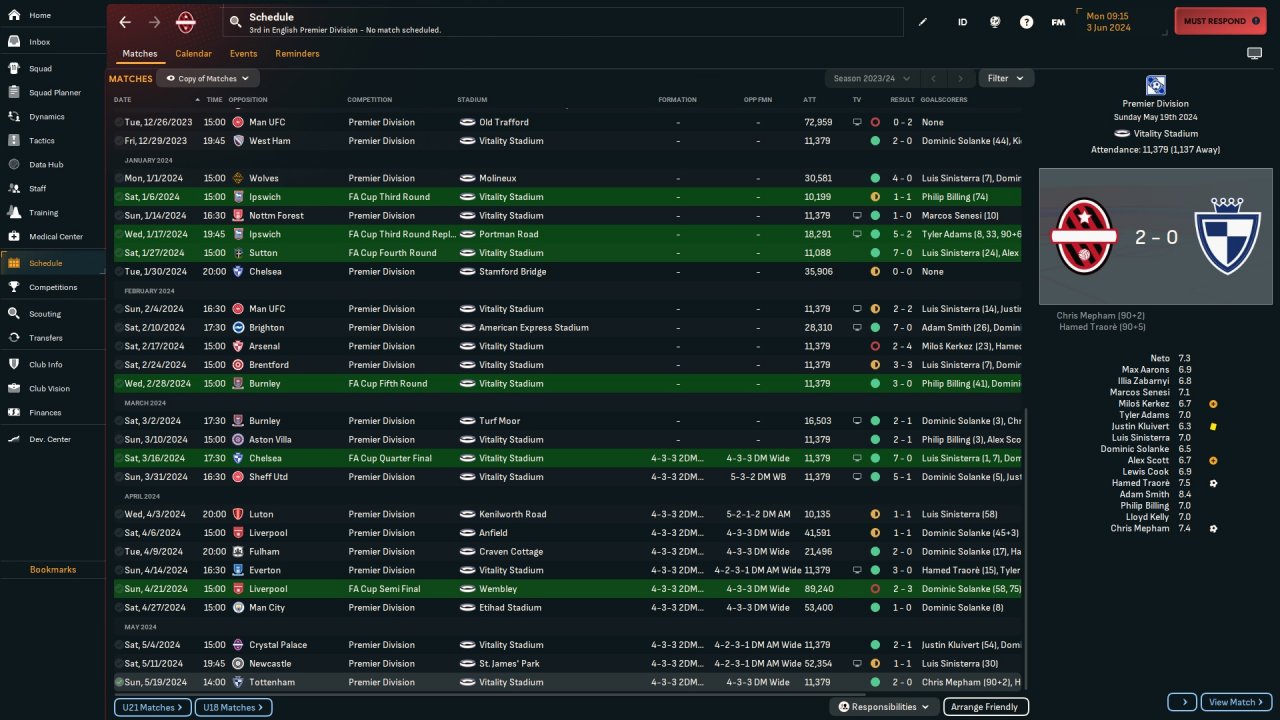Viewport: 1280px width, 720px height.
Task: Click the 2 - 0 scoreline panel
Action: pos(1157,236)
